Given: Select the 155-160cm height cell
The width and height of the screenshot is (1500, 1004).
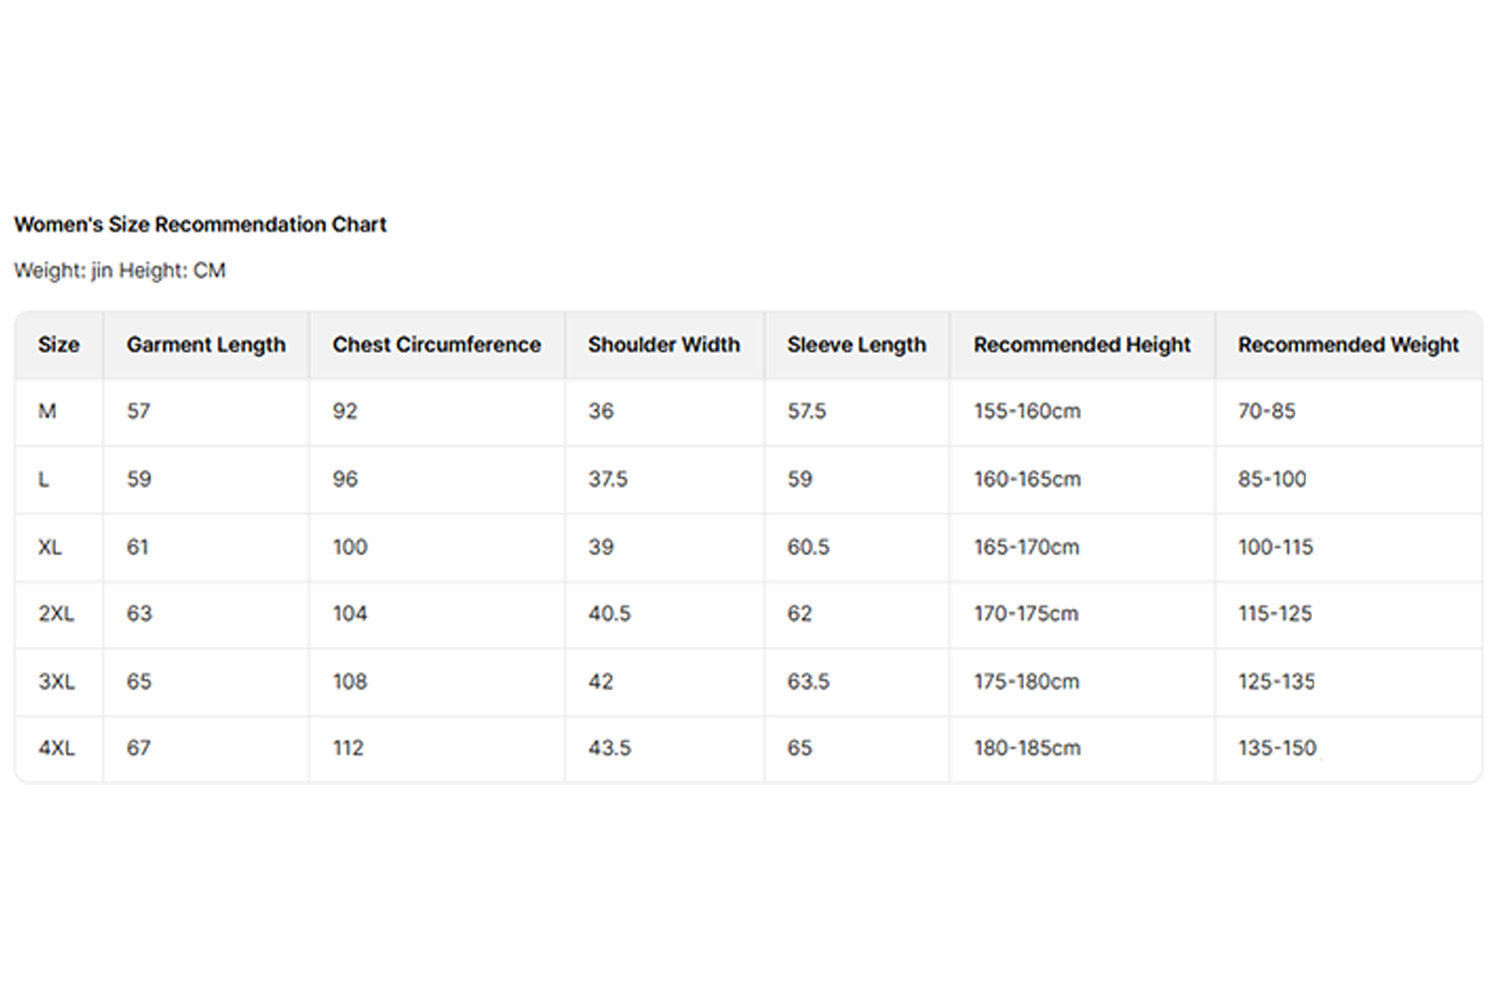Looking at the screenshot, I should coord(1027,412).
